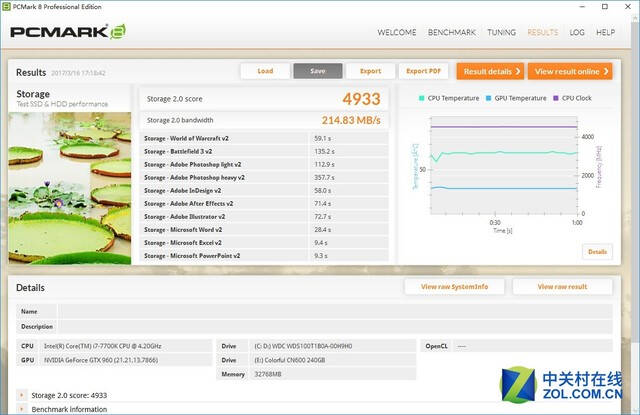Viewport: 640px width, 415px height.
Task: Switch to the BENCHMARK tab
Action: click(x=451, y=32)
